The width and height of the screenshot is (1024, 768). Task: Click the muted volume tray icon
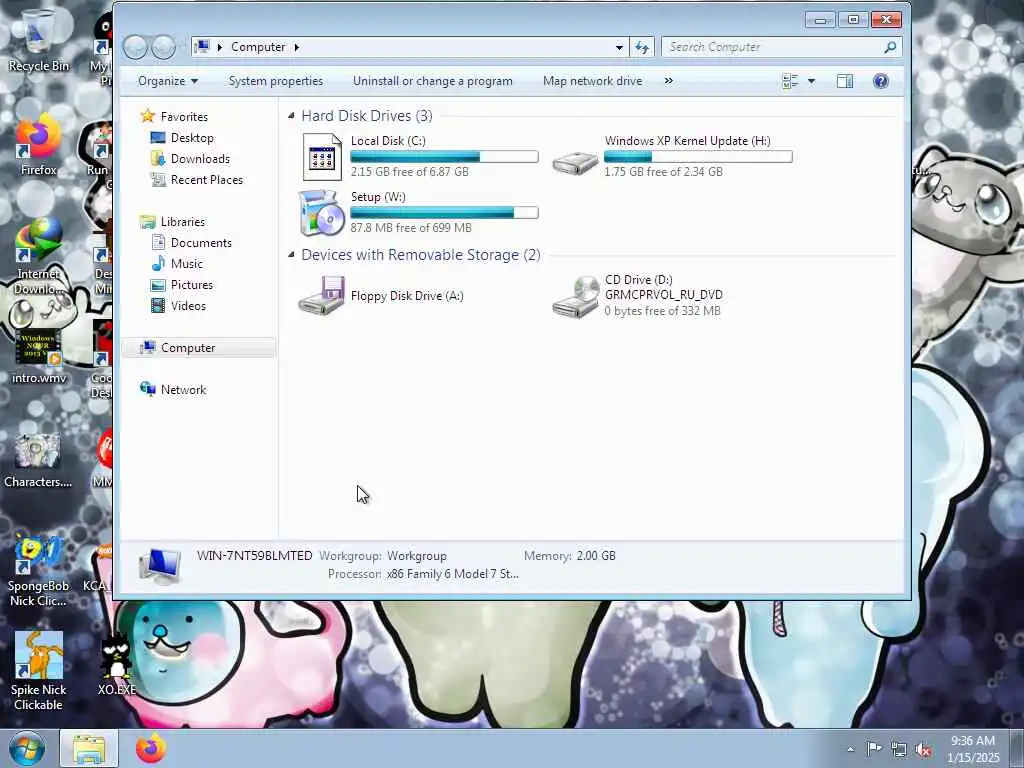coord(923,750)
